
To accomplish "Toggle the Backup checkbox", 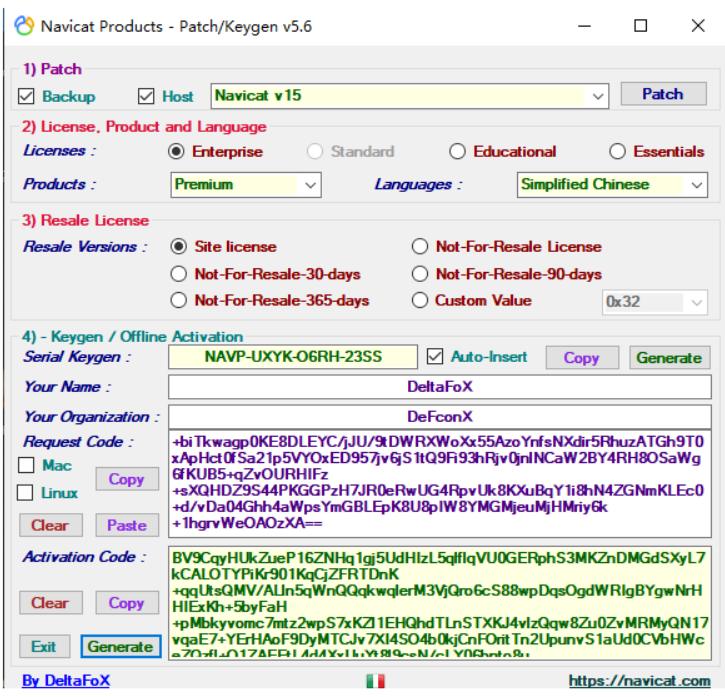I will (x=26, y=96).
